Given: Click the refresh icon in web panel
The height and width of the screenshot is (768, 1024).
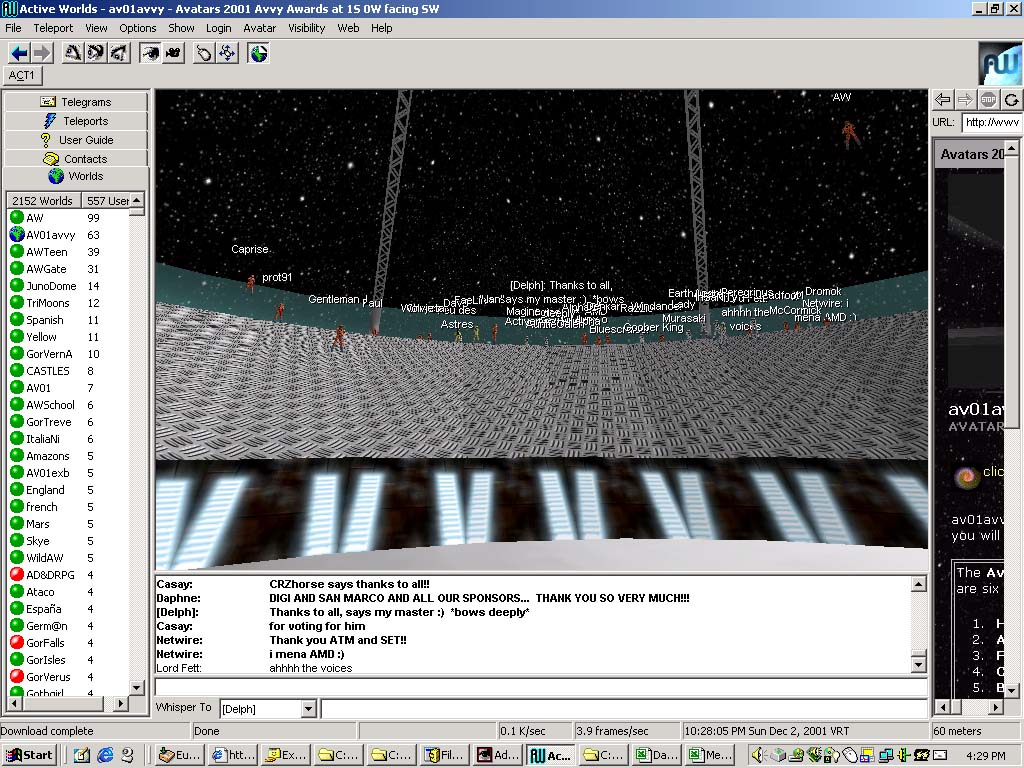Looking at the screenshot, I should click(x=1012, y=99).
